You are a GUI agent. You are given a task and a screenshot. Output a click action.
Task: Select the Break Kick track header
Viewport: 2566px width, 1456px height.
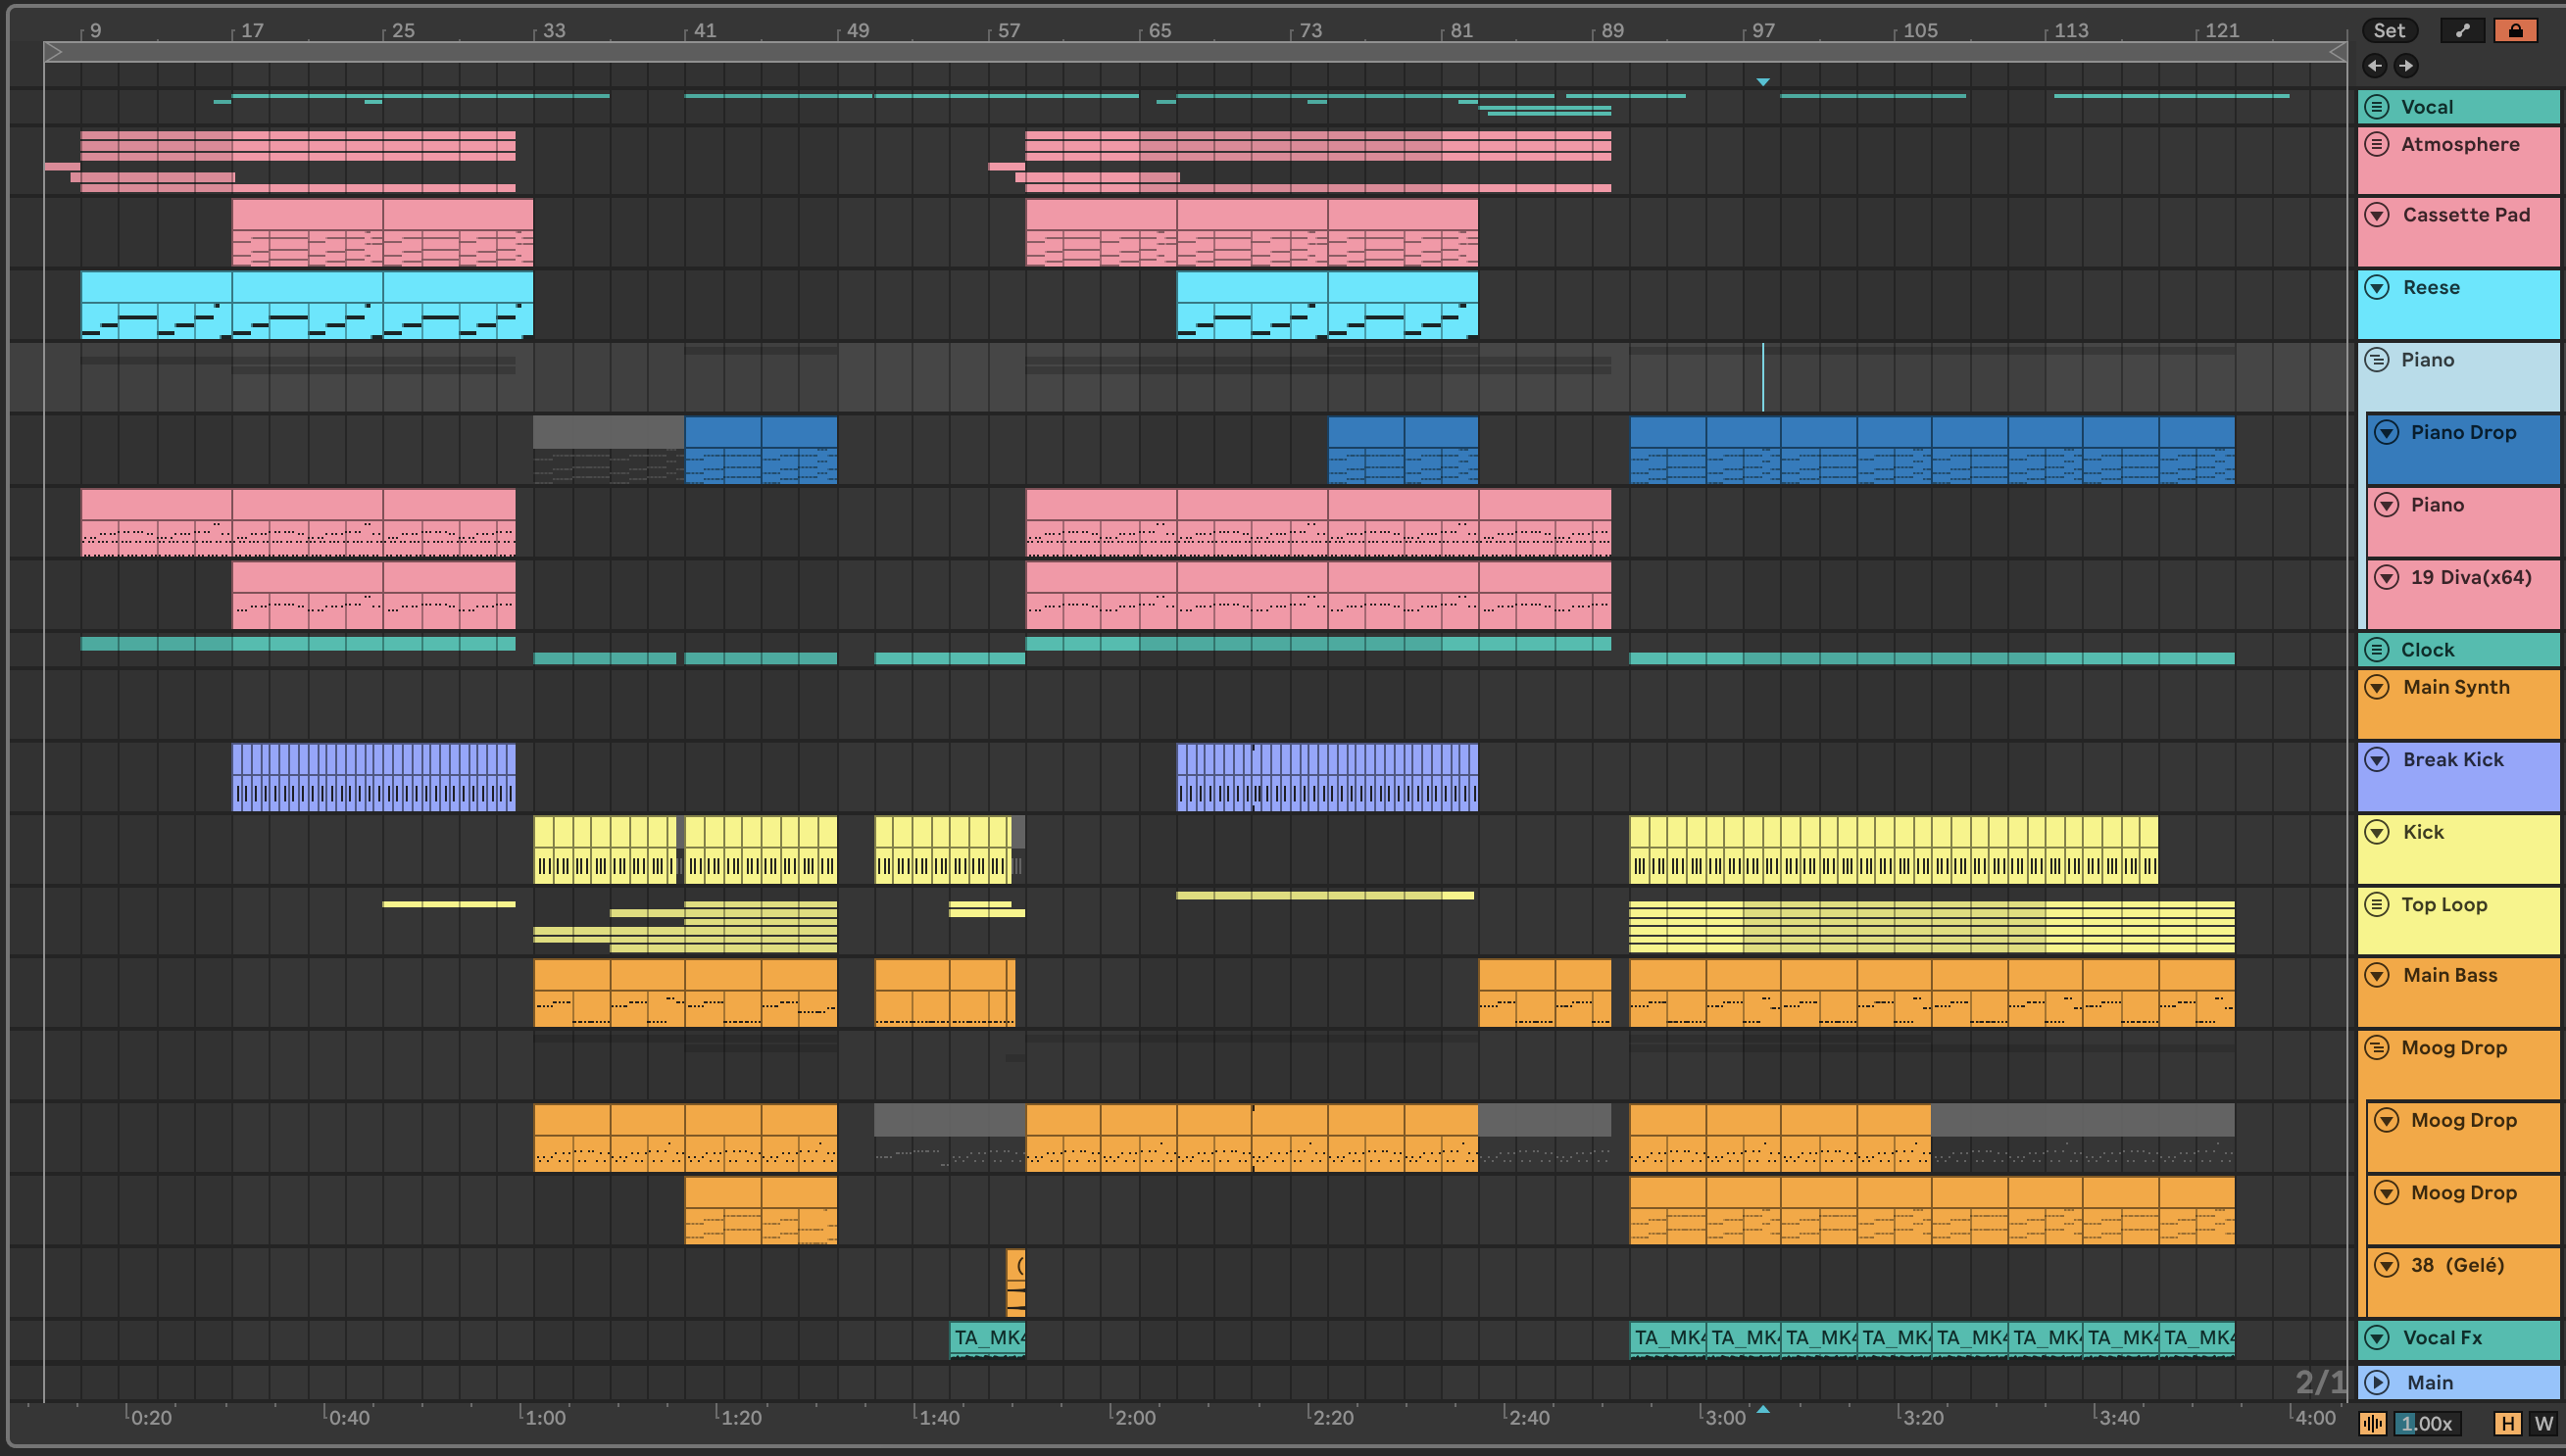coord(2452,760)
